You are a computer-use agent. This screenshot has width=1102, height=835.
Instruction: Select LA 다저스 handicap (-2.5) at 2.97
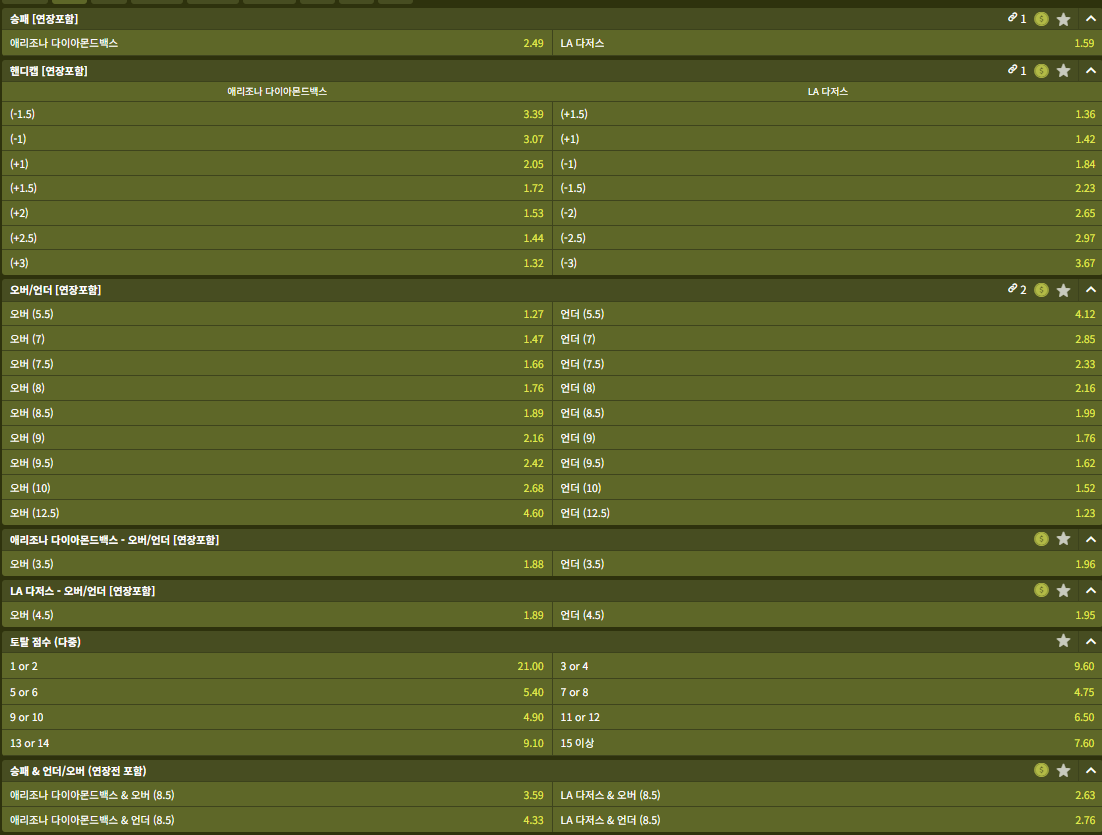pyautogui.click(x=827, y=238)
